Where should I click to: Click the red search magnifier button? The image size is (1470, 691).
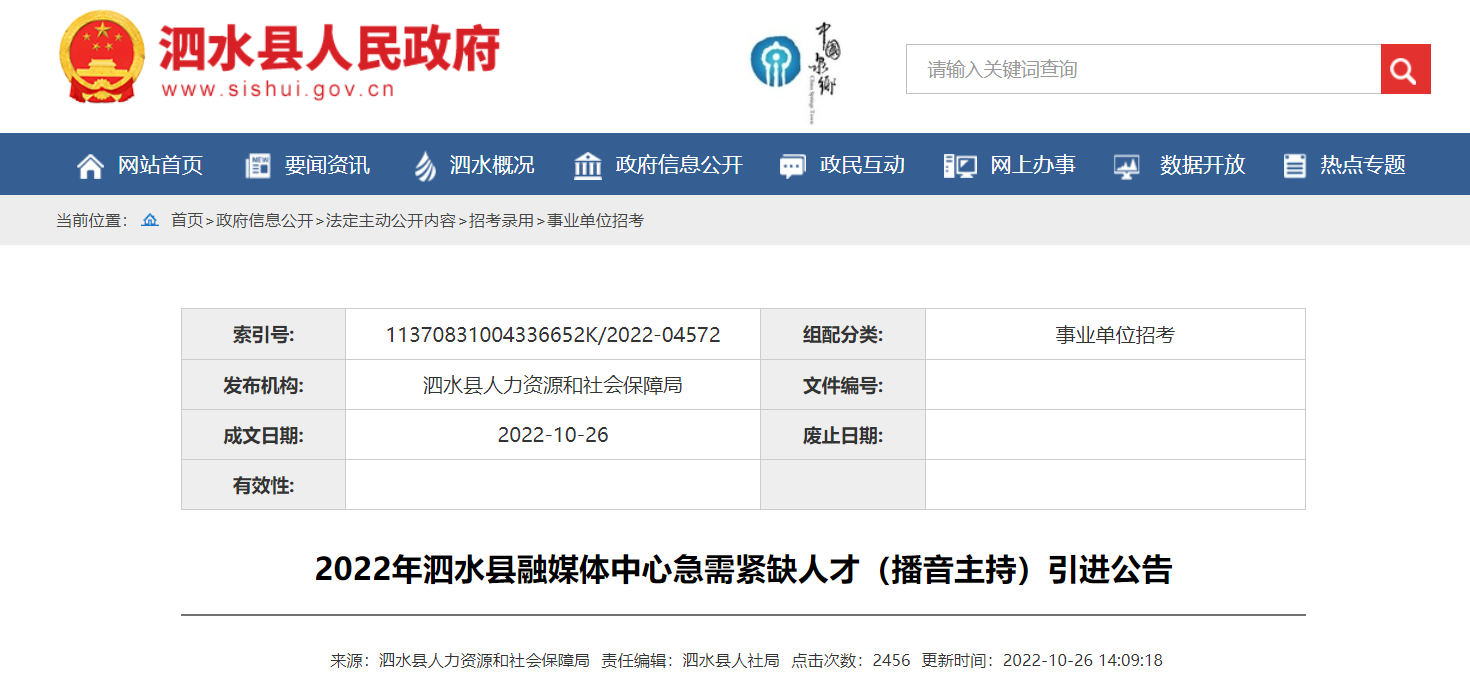1405,69
